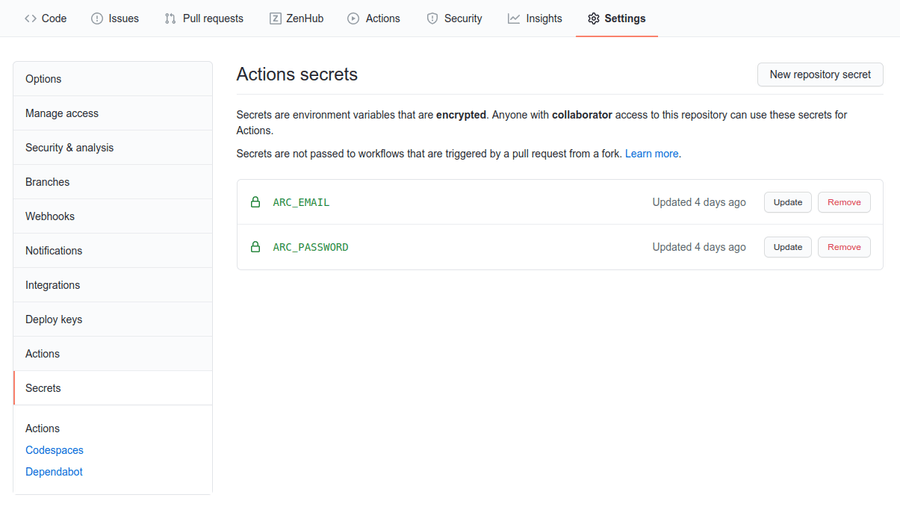Click the ARC_EMAIL secret name

point(301,203)
